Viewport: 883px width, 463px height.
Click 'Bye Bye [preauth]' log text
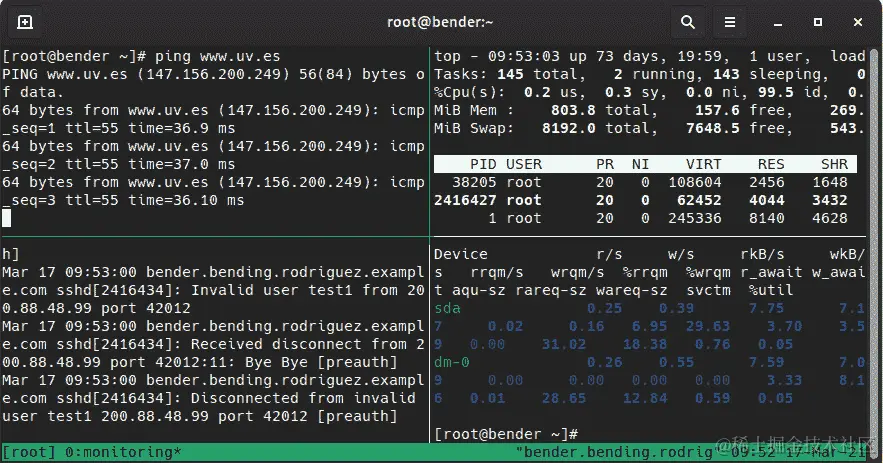point(322,363)
